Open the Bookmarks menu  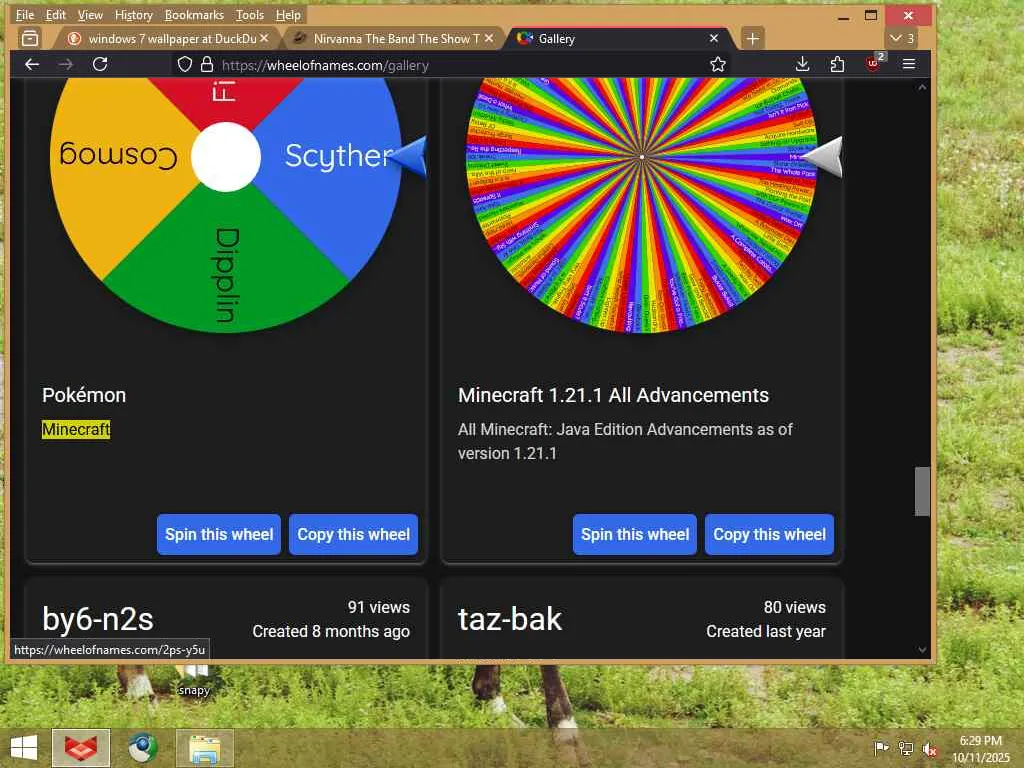194,14
